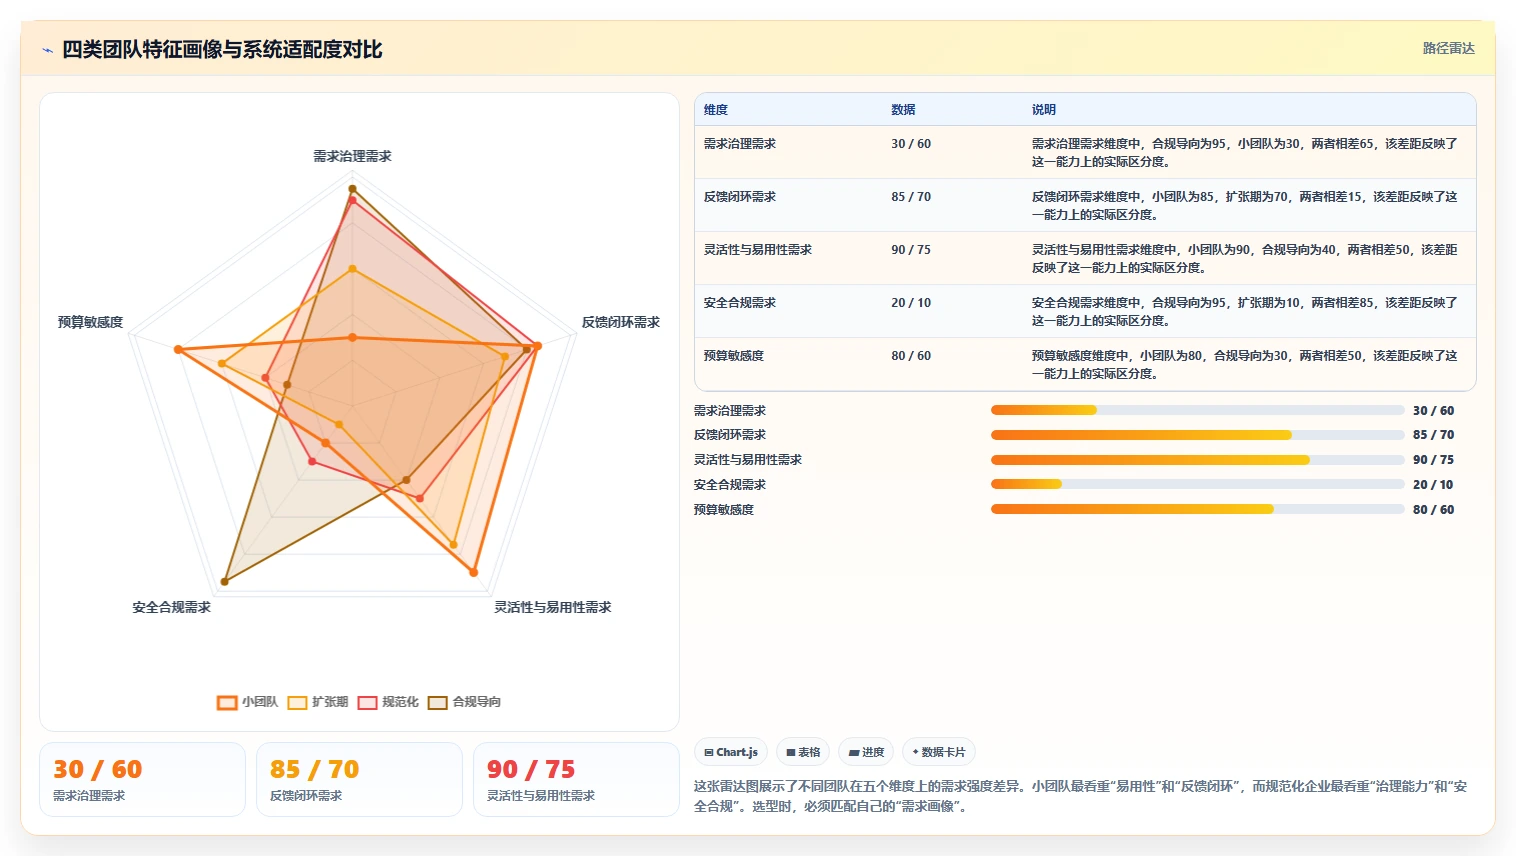Viewport: 1516px width, 856px height.
Task: Click the 80 / 60 progress value label
Action: pos(1433,510)
